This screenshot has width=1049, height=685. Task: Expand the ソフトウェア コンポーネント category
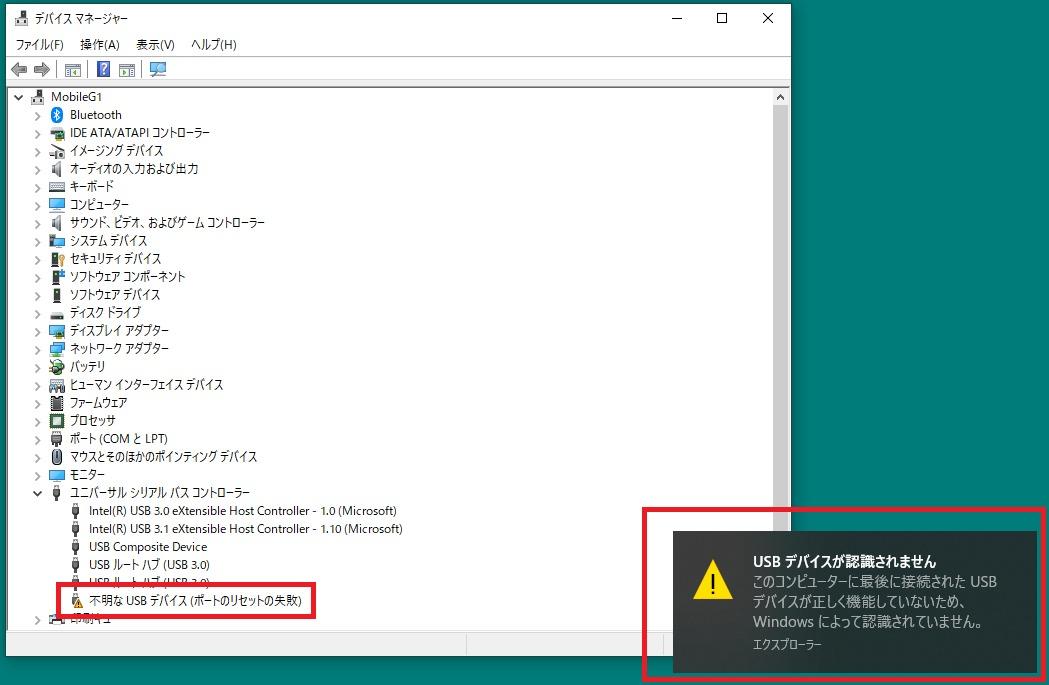tap(37, 278)
